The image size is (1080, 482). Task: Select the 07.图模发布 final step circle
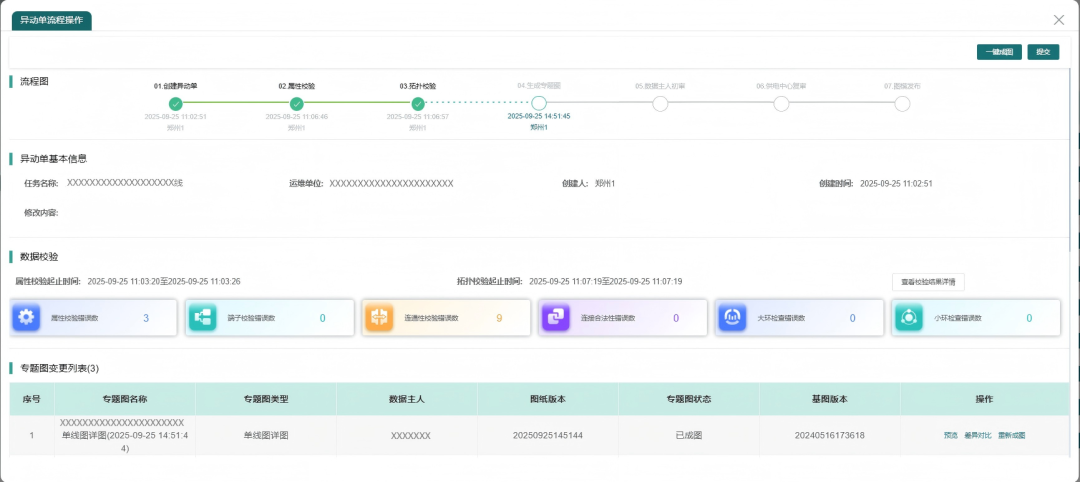[902, 104]
